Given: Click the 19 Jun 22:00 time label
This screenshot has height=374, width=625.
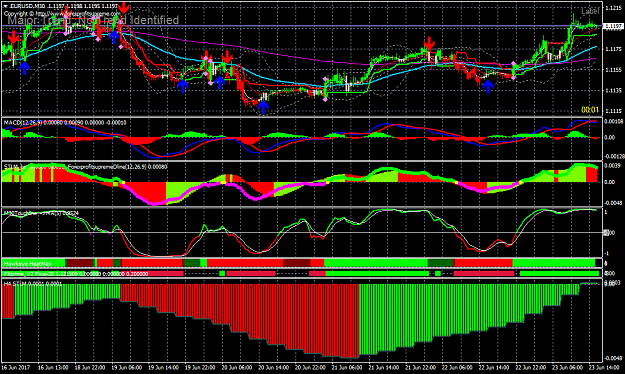Looking at the screenshot, I should click(200, 367).
